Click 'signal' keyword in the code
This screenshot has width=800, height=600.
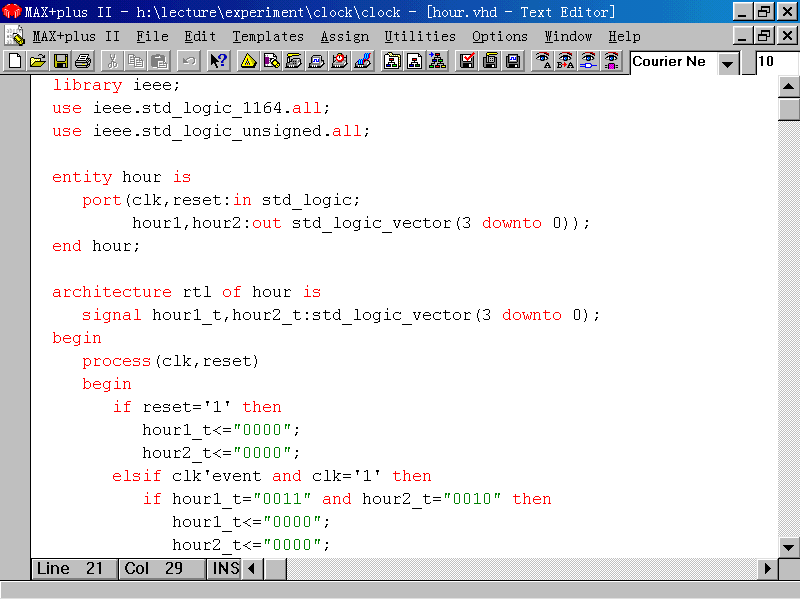click(x=112, y=315)
